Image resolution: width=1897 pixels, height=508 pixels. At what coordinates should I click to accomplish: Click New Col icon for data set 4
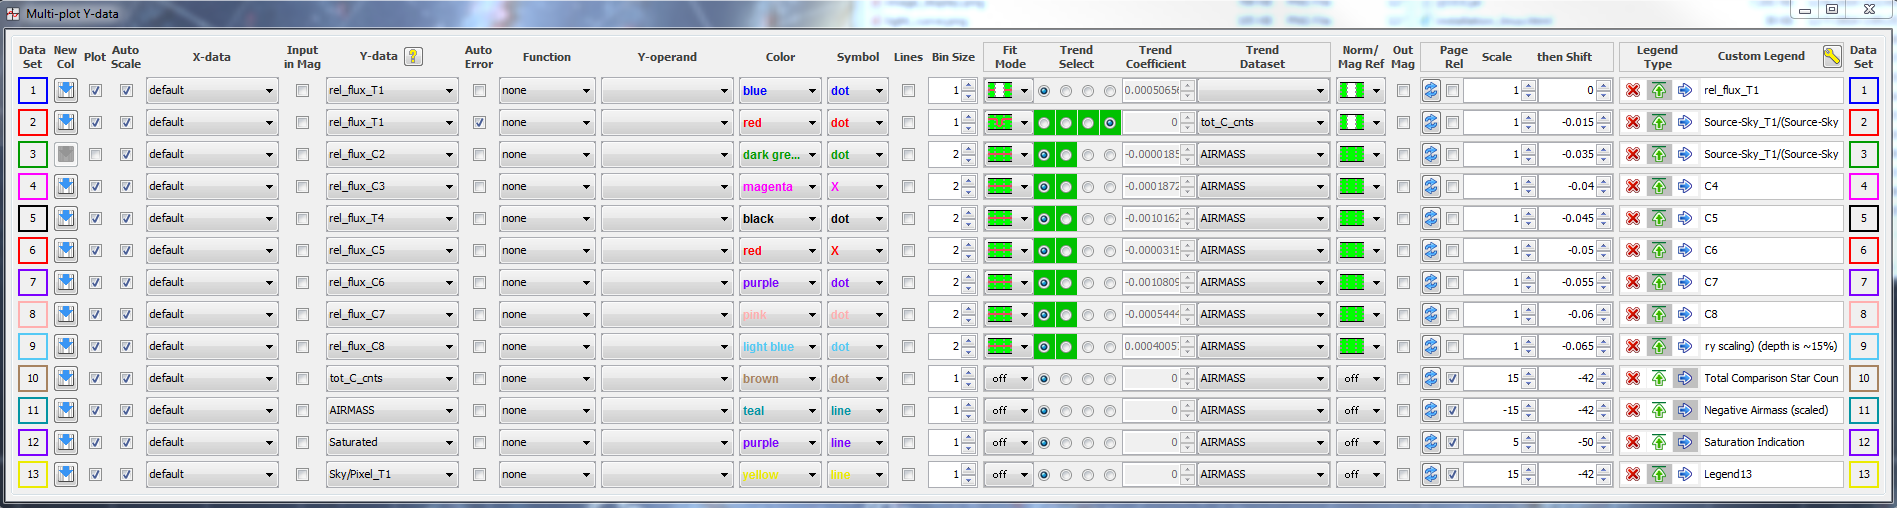[66, 186]
